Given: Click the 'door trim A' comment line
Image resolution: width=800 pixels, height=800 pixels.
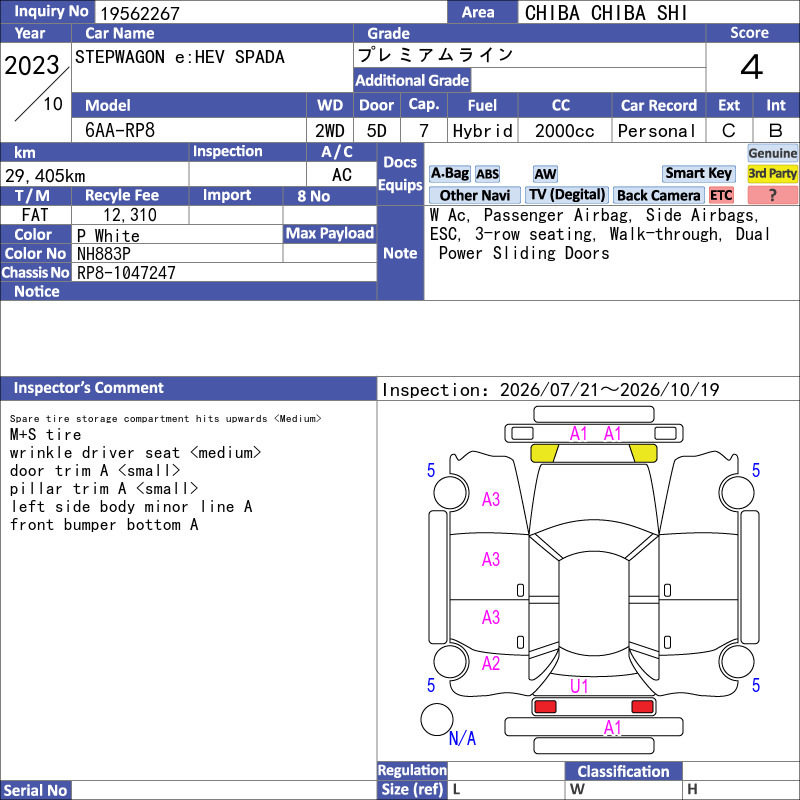Looking at the screenshot, I should tap(95, 470).
